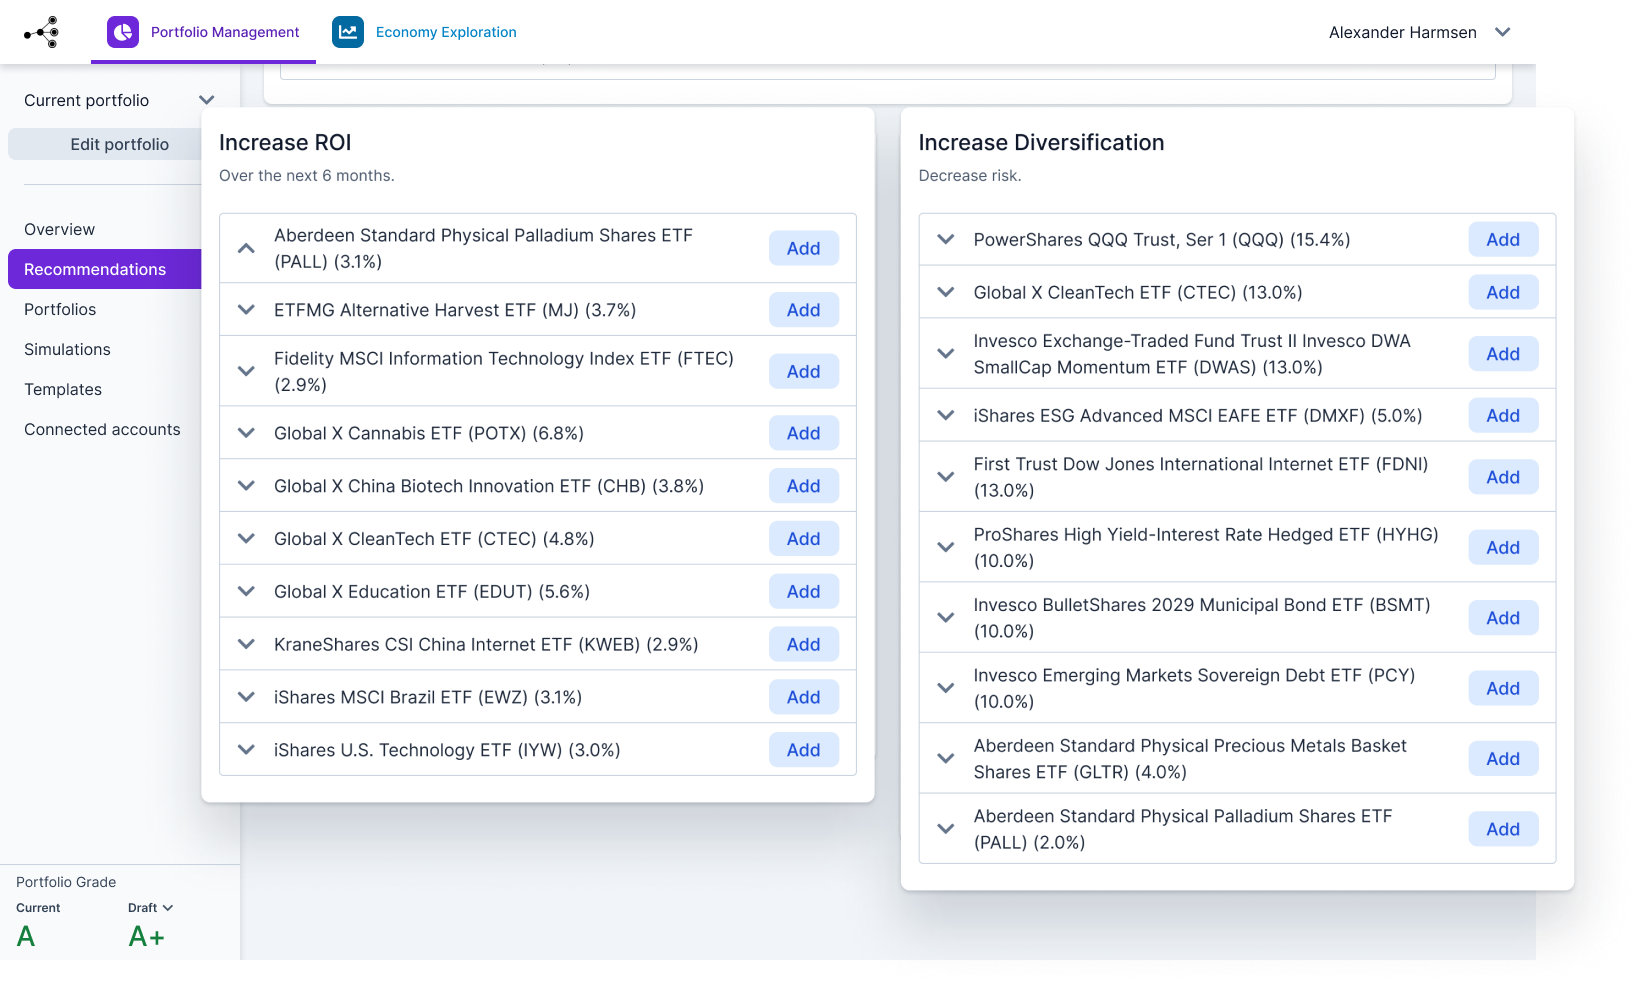Expand the ProShares High Yield-Interest row
This screenshot has height=993, width=1643.
[x=946, y=548]
